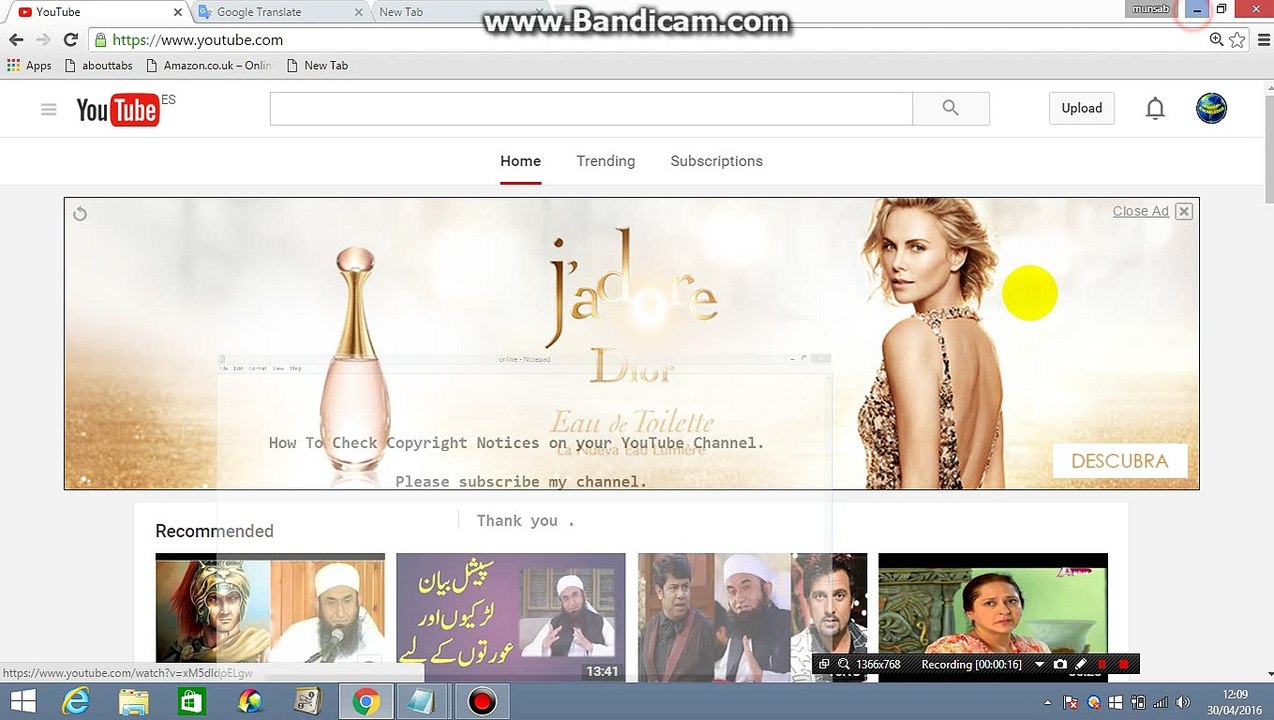This screenshot has height=720, width=1274.
Task: Click the J'adore Dior ad banner
Action: [631, 343]
